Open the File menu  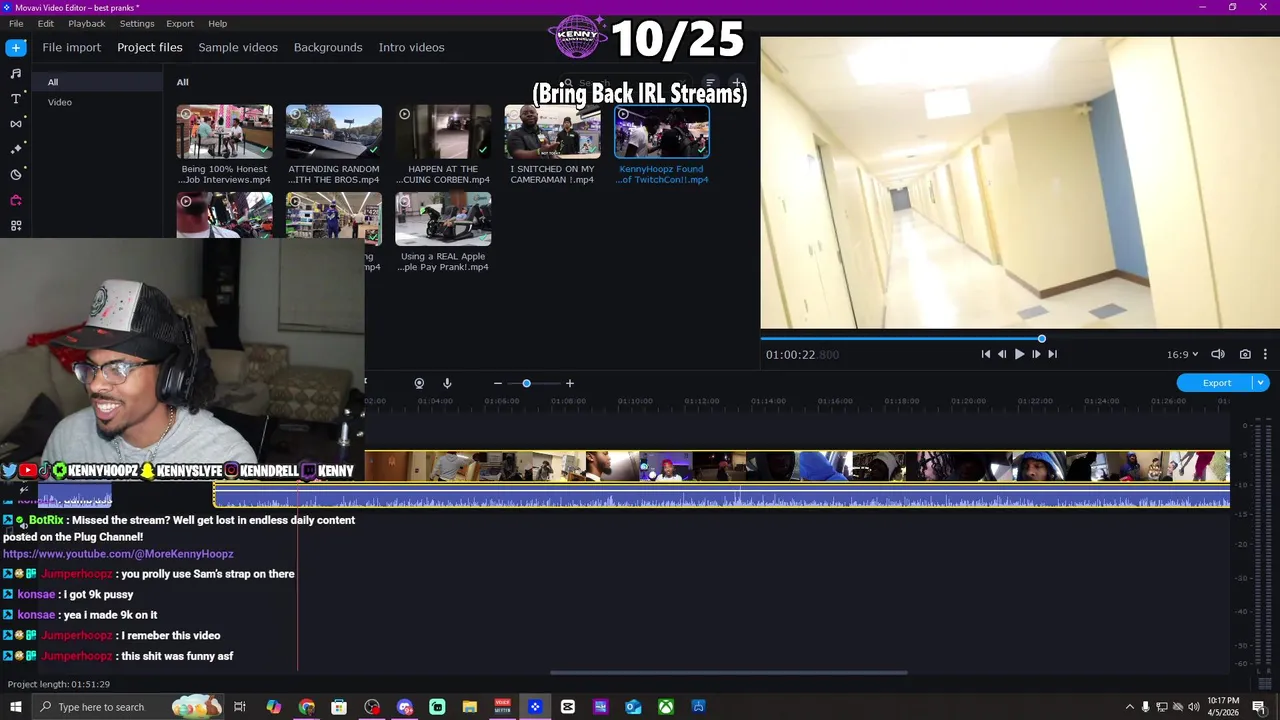[x=16, y=23]
